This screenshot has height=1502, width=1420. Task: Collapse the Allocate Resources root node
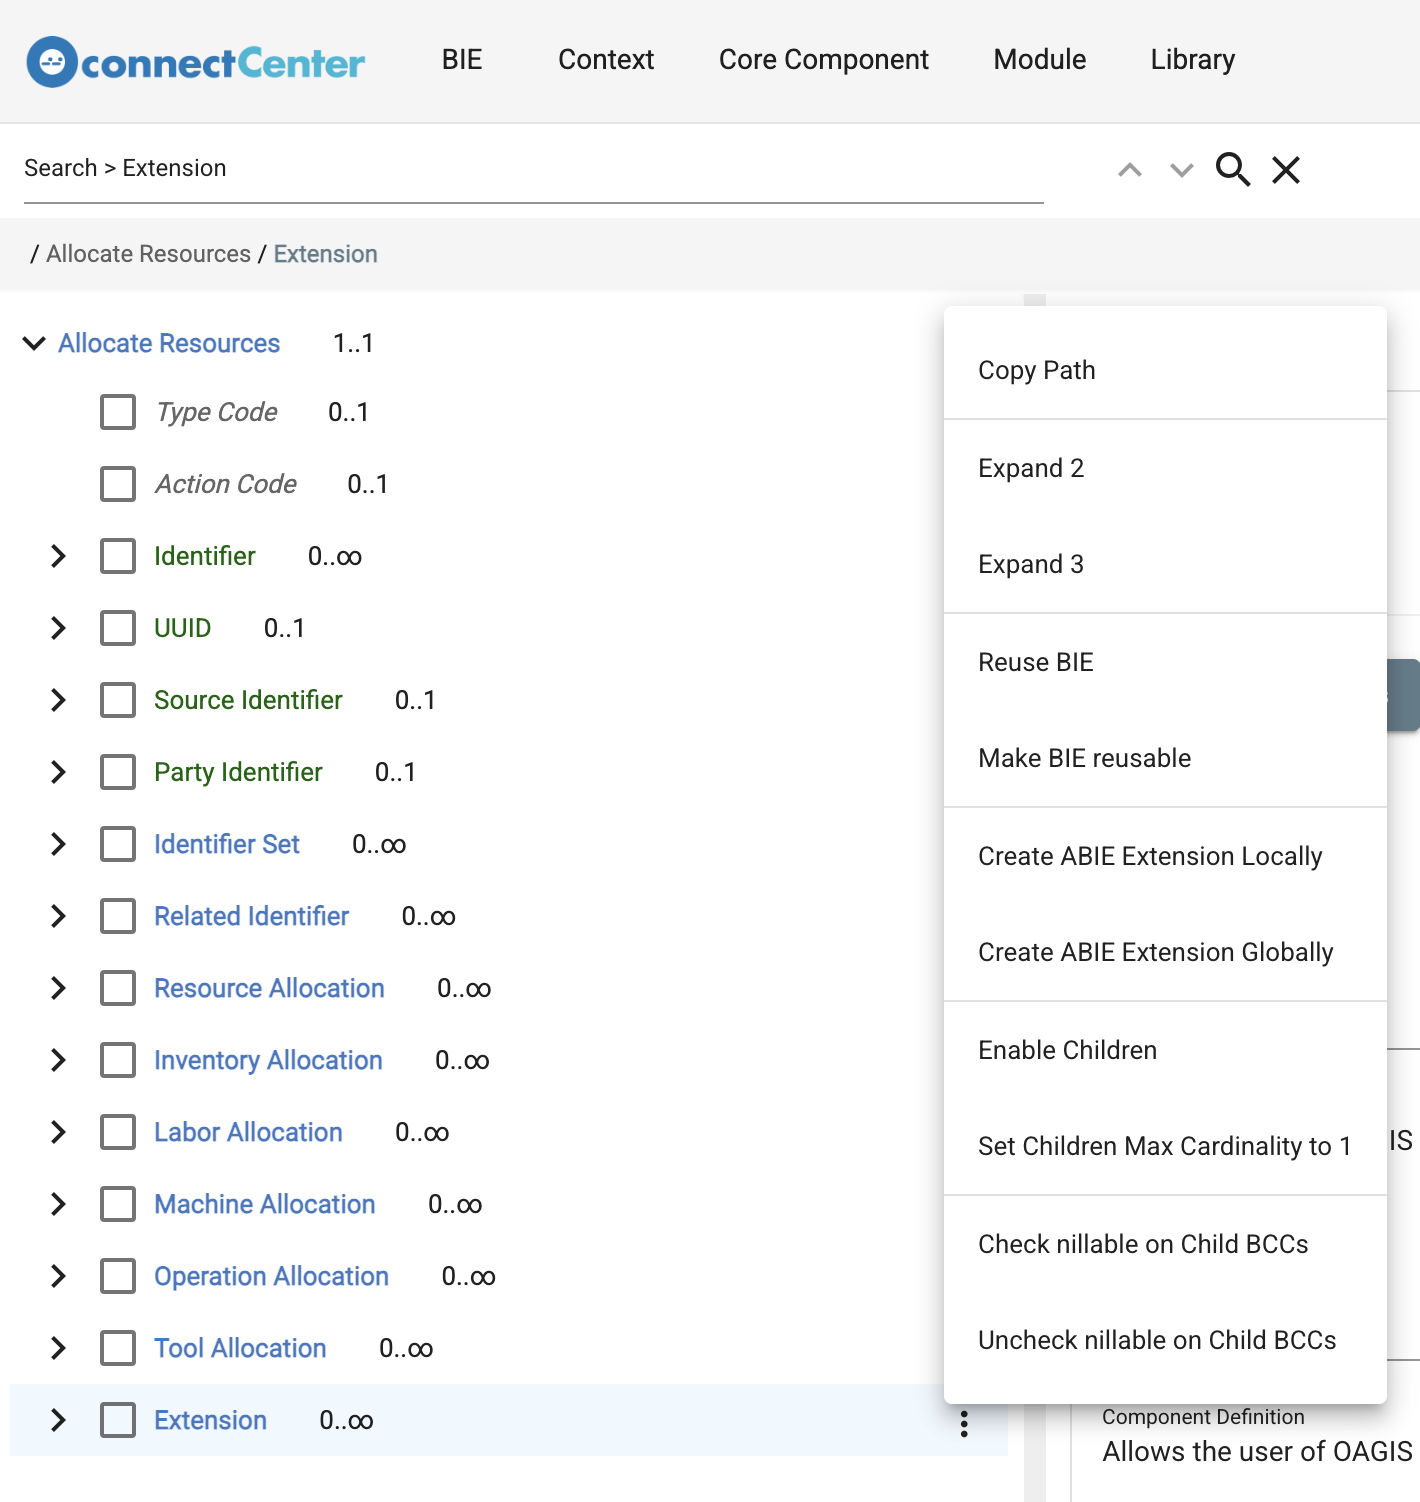(x=34, y=344)
